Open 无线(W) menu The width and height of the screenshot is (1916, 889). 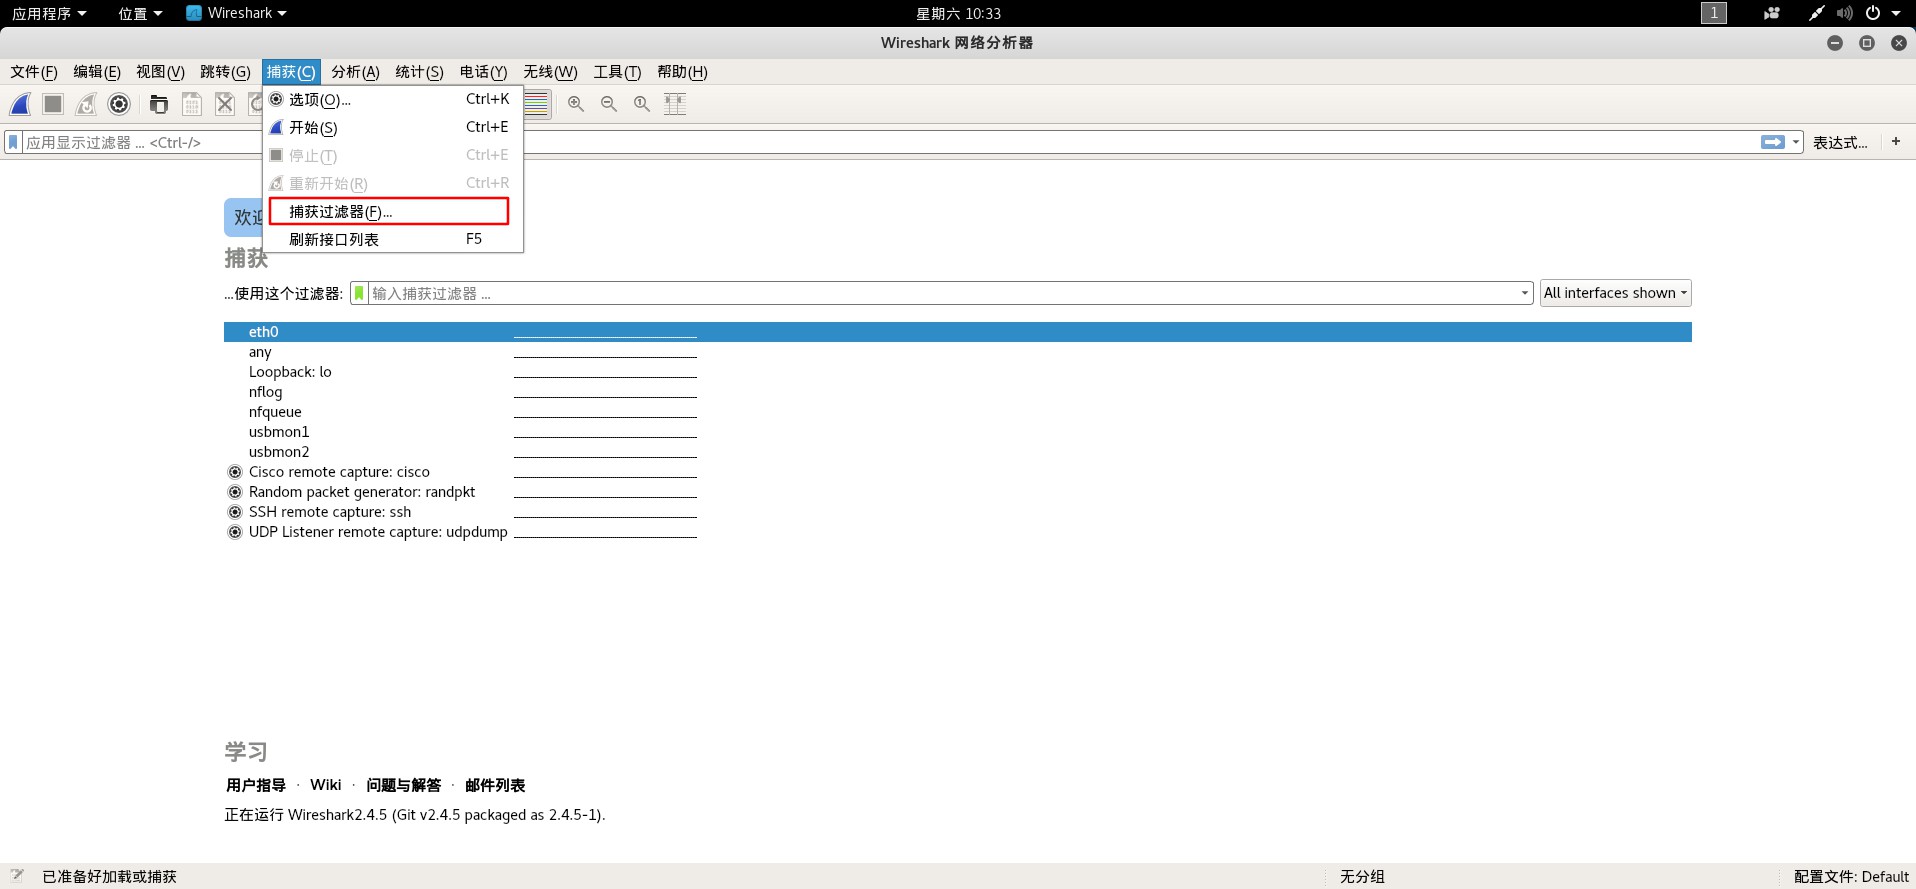coord(550,72)
